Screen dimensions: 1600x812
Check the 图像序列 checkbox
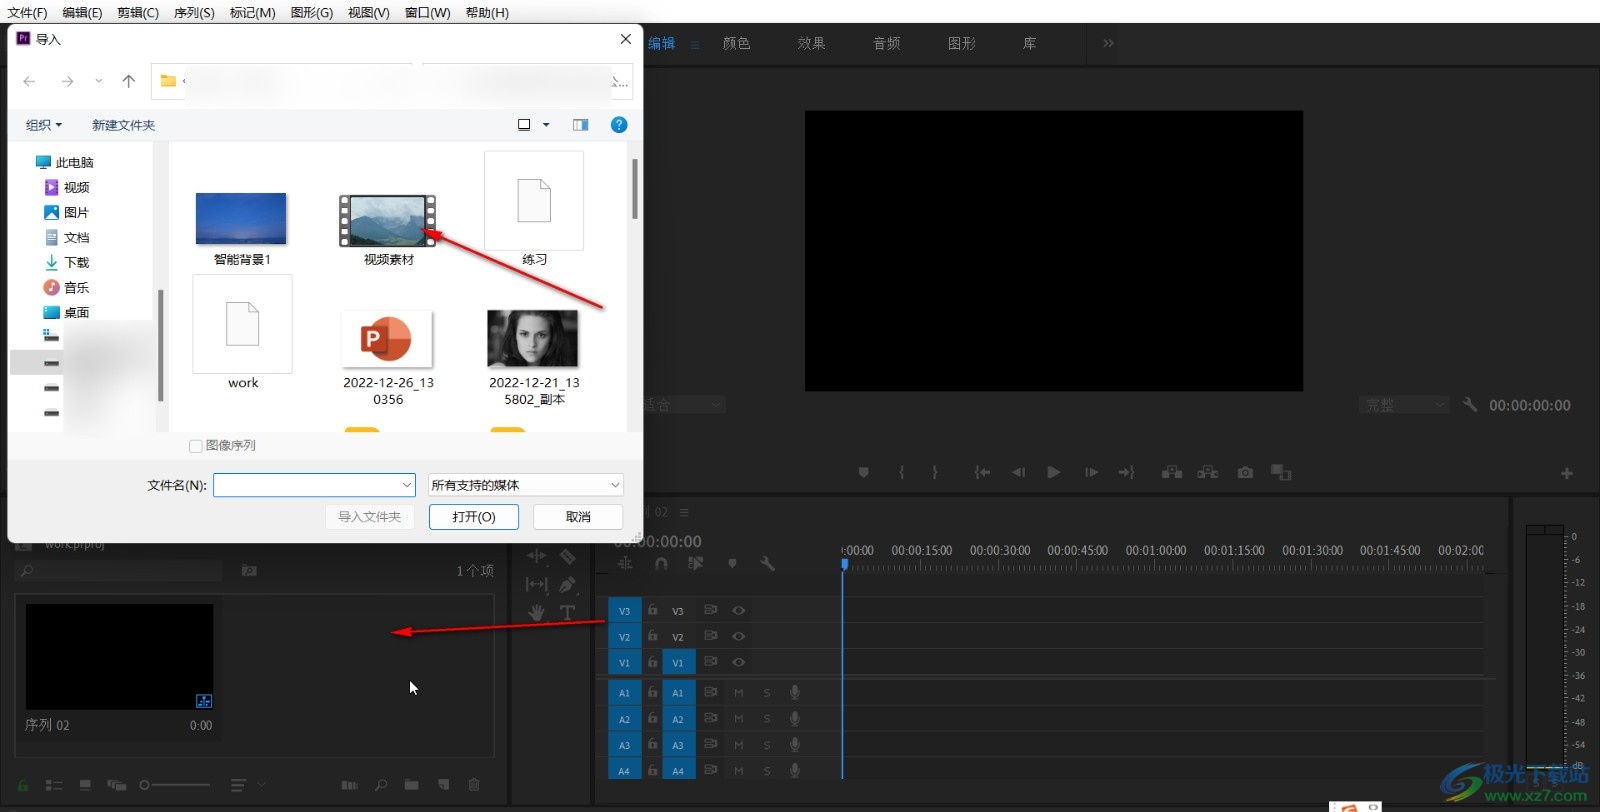[196, 446]
